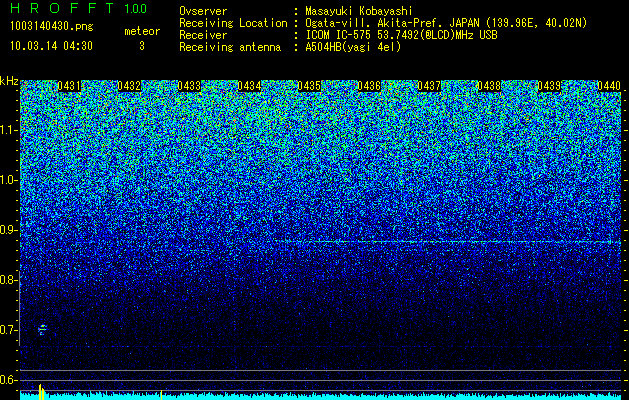629x400 pixels.
Task: Click the observer name Masayuki Kobayashi
Action: (x=359, y=11)
